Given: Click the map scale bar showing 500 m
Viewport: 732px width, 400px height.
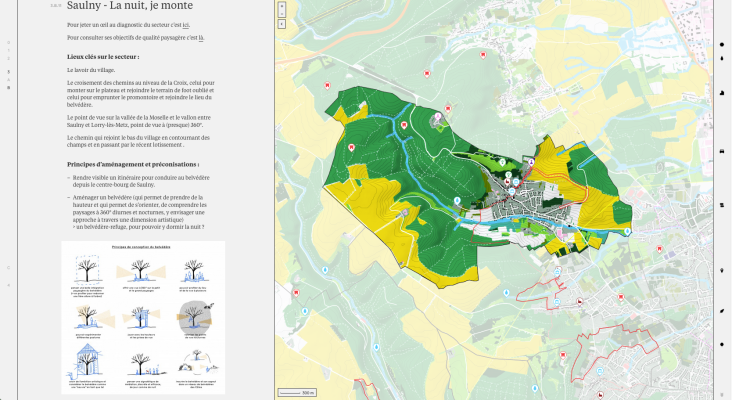Looking at the screenshot, I should coord(298,392).
